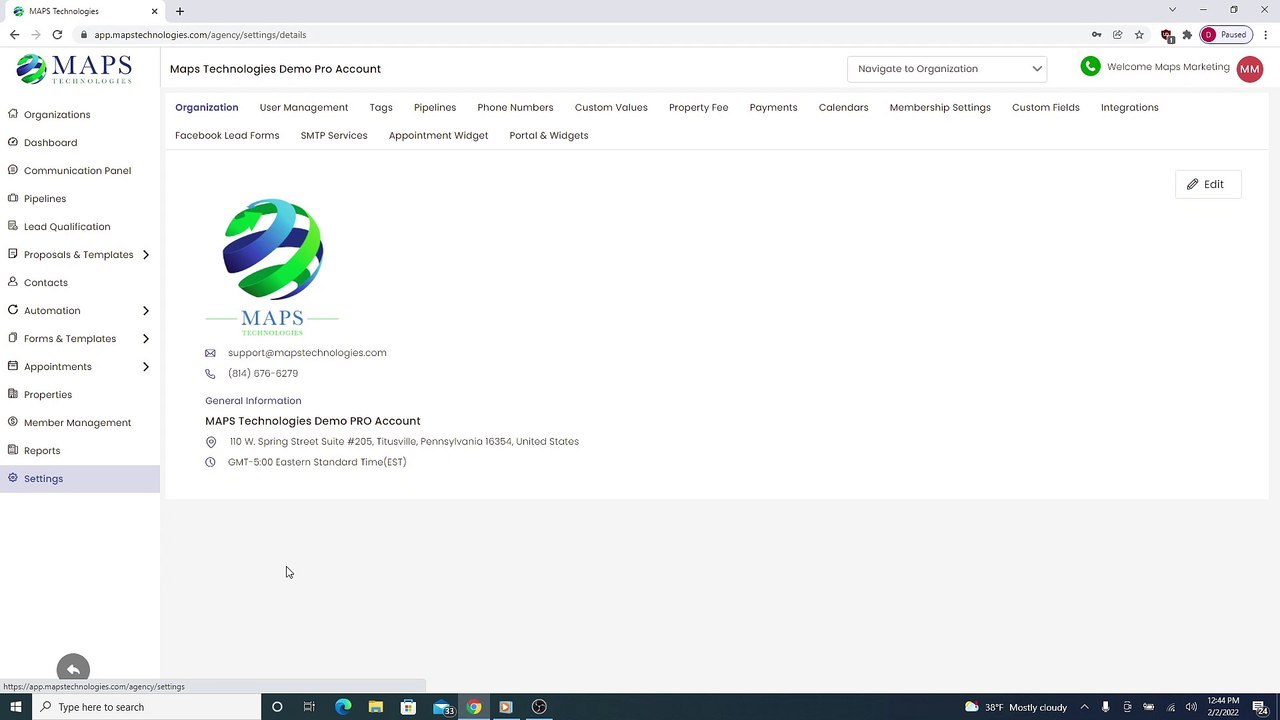
Task: Click the Paused Chrome profile button
Action: pyautogui.click(x=1225, y=34)
